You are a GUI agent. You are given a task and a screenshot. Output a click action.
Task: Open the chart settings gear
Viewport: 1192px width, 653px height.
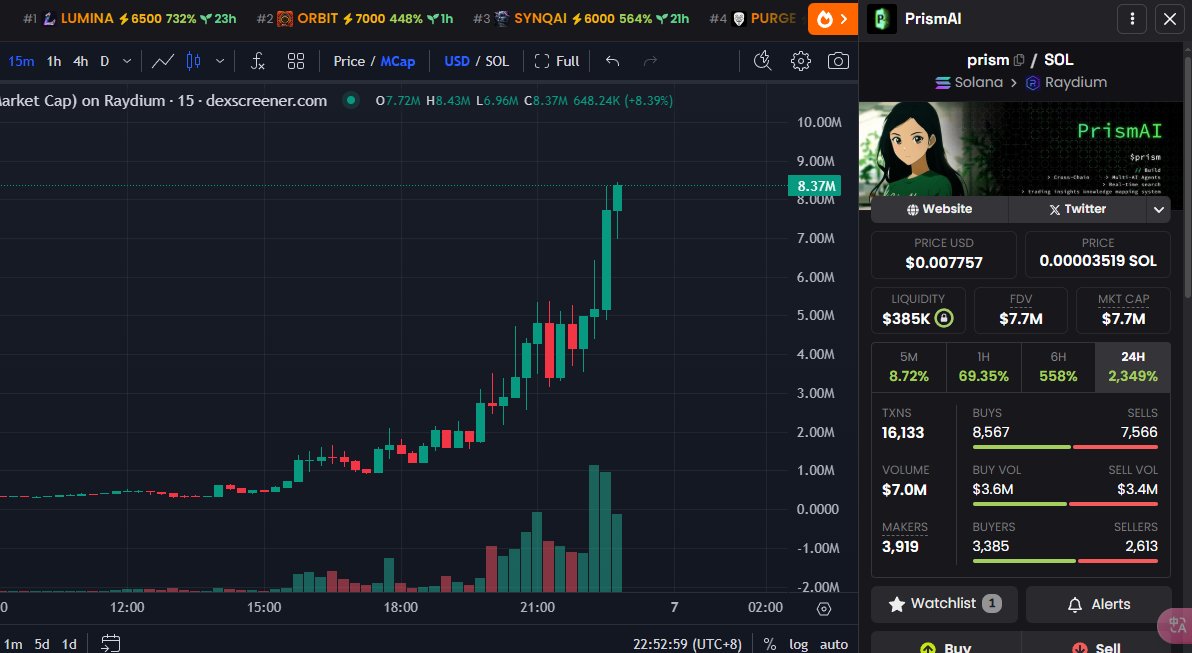(x=800, y=61)
